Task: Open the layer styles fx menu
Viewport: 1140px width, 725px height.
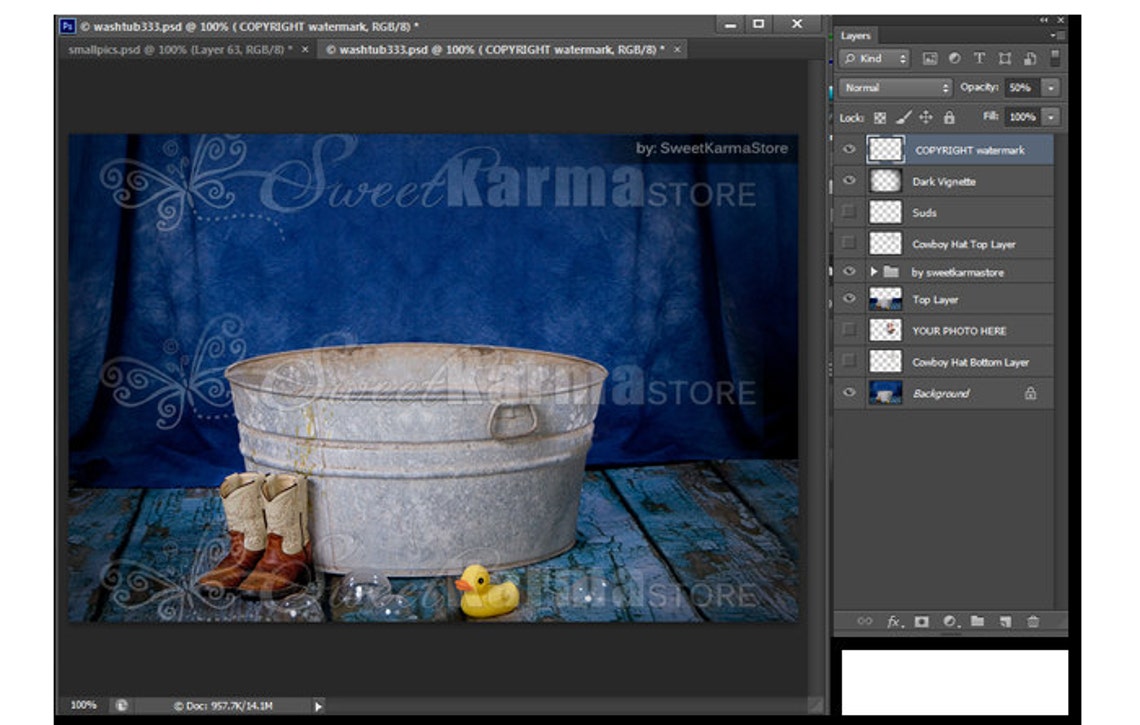Action: [892, 619]
